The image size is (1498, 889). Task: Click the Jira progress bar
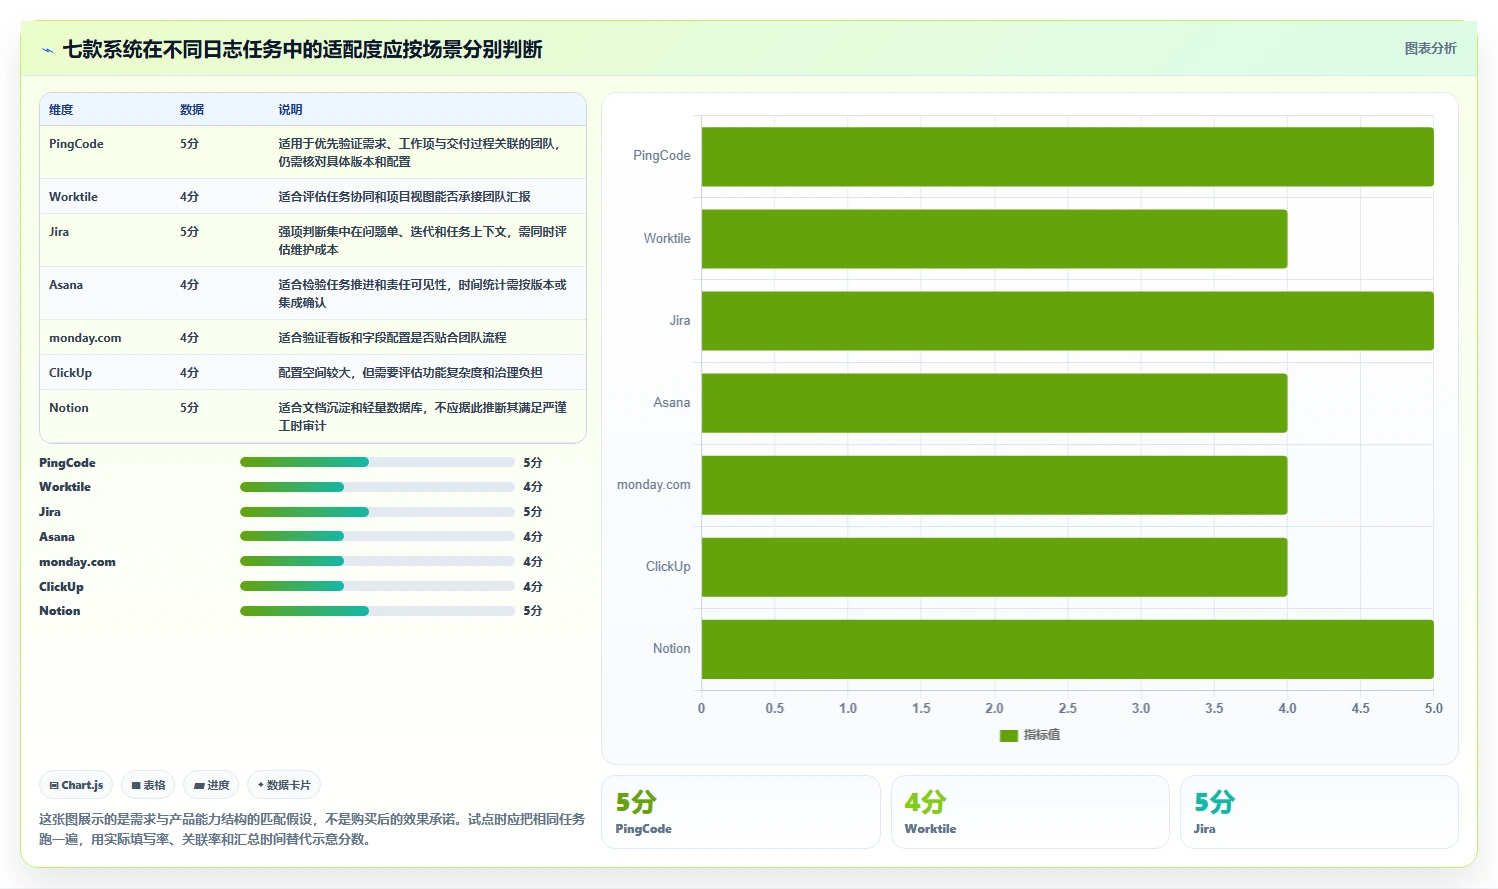377,512
